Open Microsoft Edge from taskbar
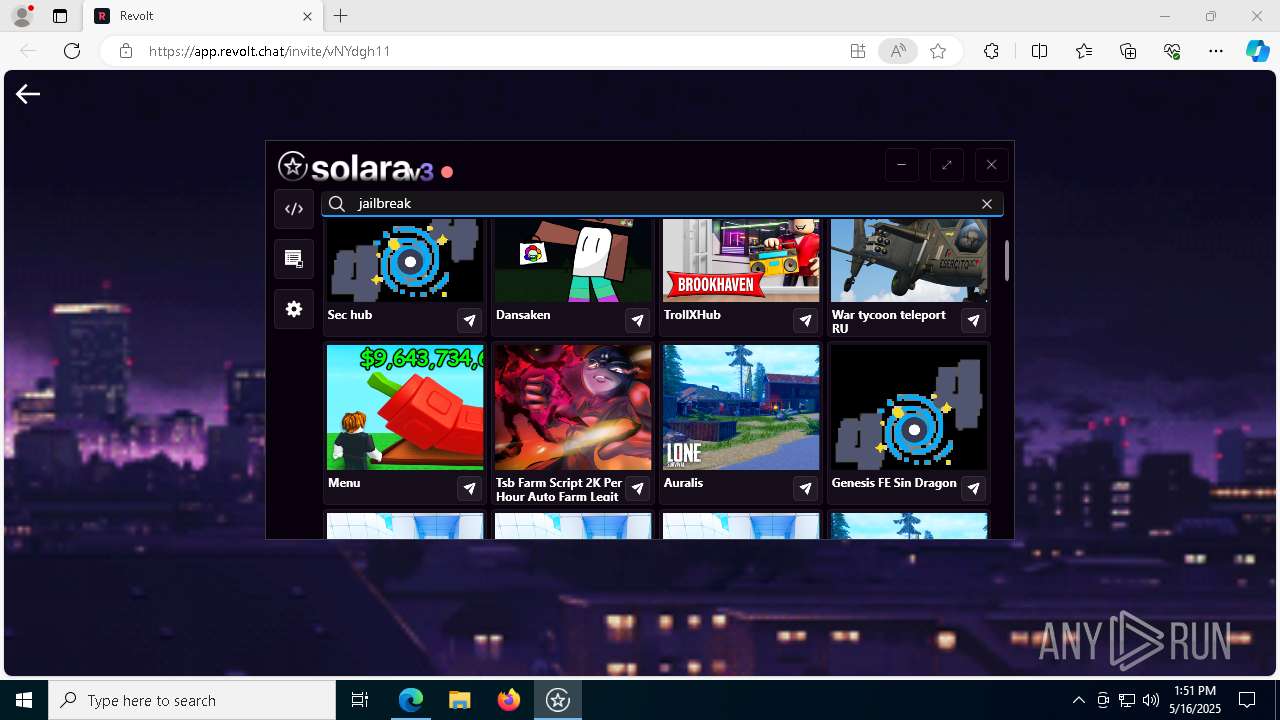Screen dimensions: 1280x720 pos(411,700)
